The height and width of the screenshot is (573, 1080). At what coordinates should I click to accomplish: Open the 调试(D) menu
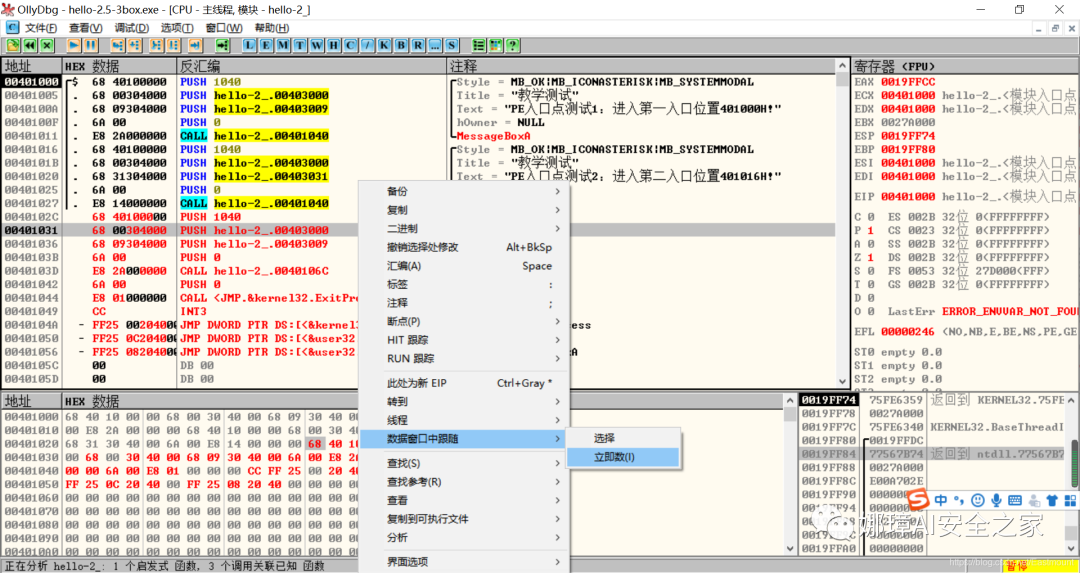pyautogui.click(x=132, y=28)
